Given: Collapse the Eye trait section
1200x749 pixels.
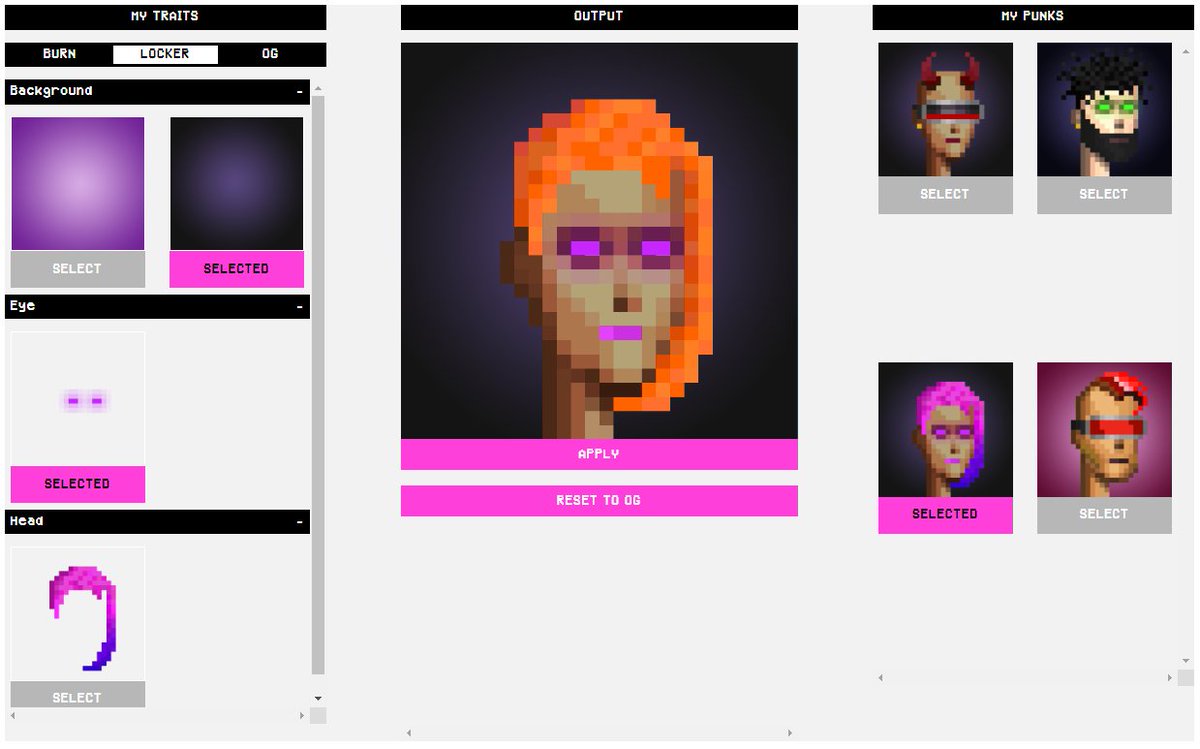Looking at the screenshot, I should tap(299, 307).
